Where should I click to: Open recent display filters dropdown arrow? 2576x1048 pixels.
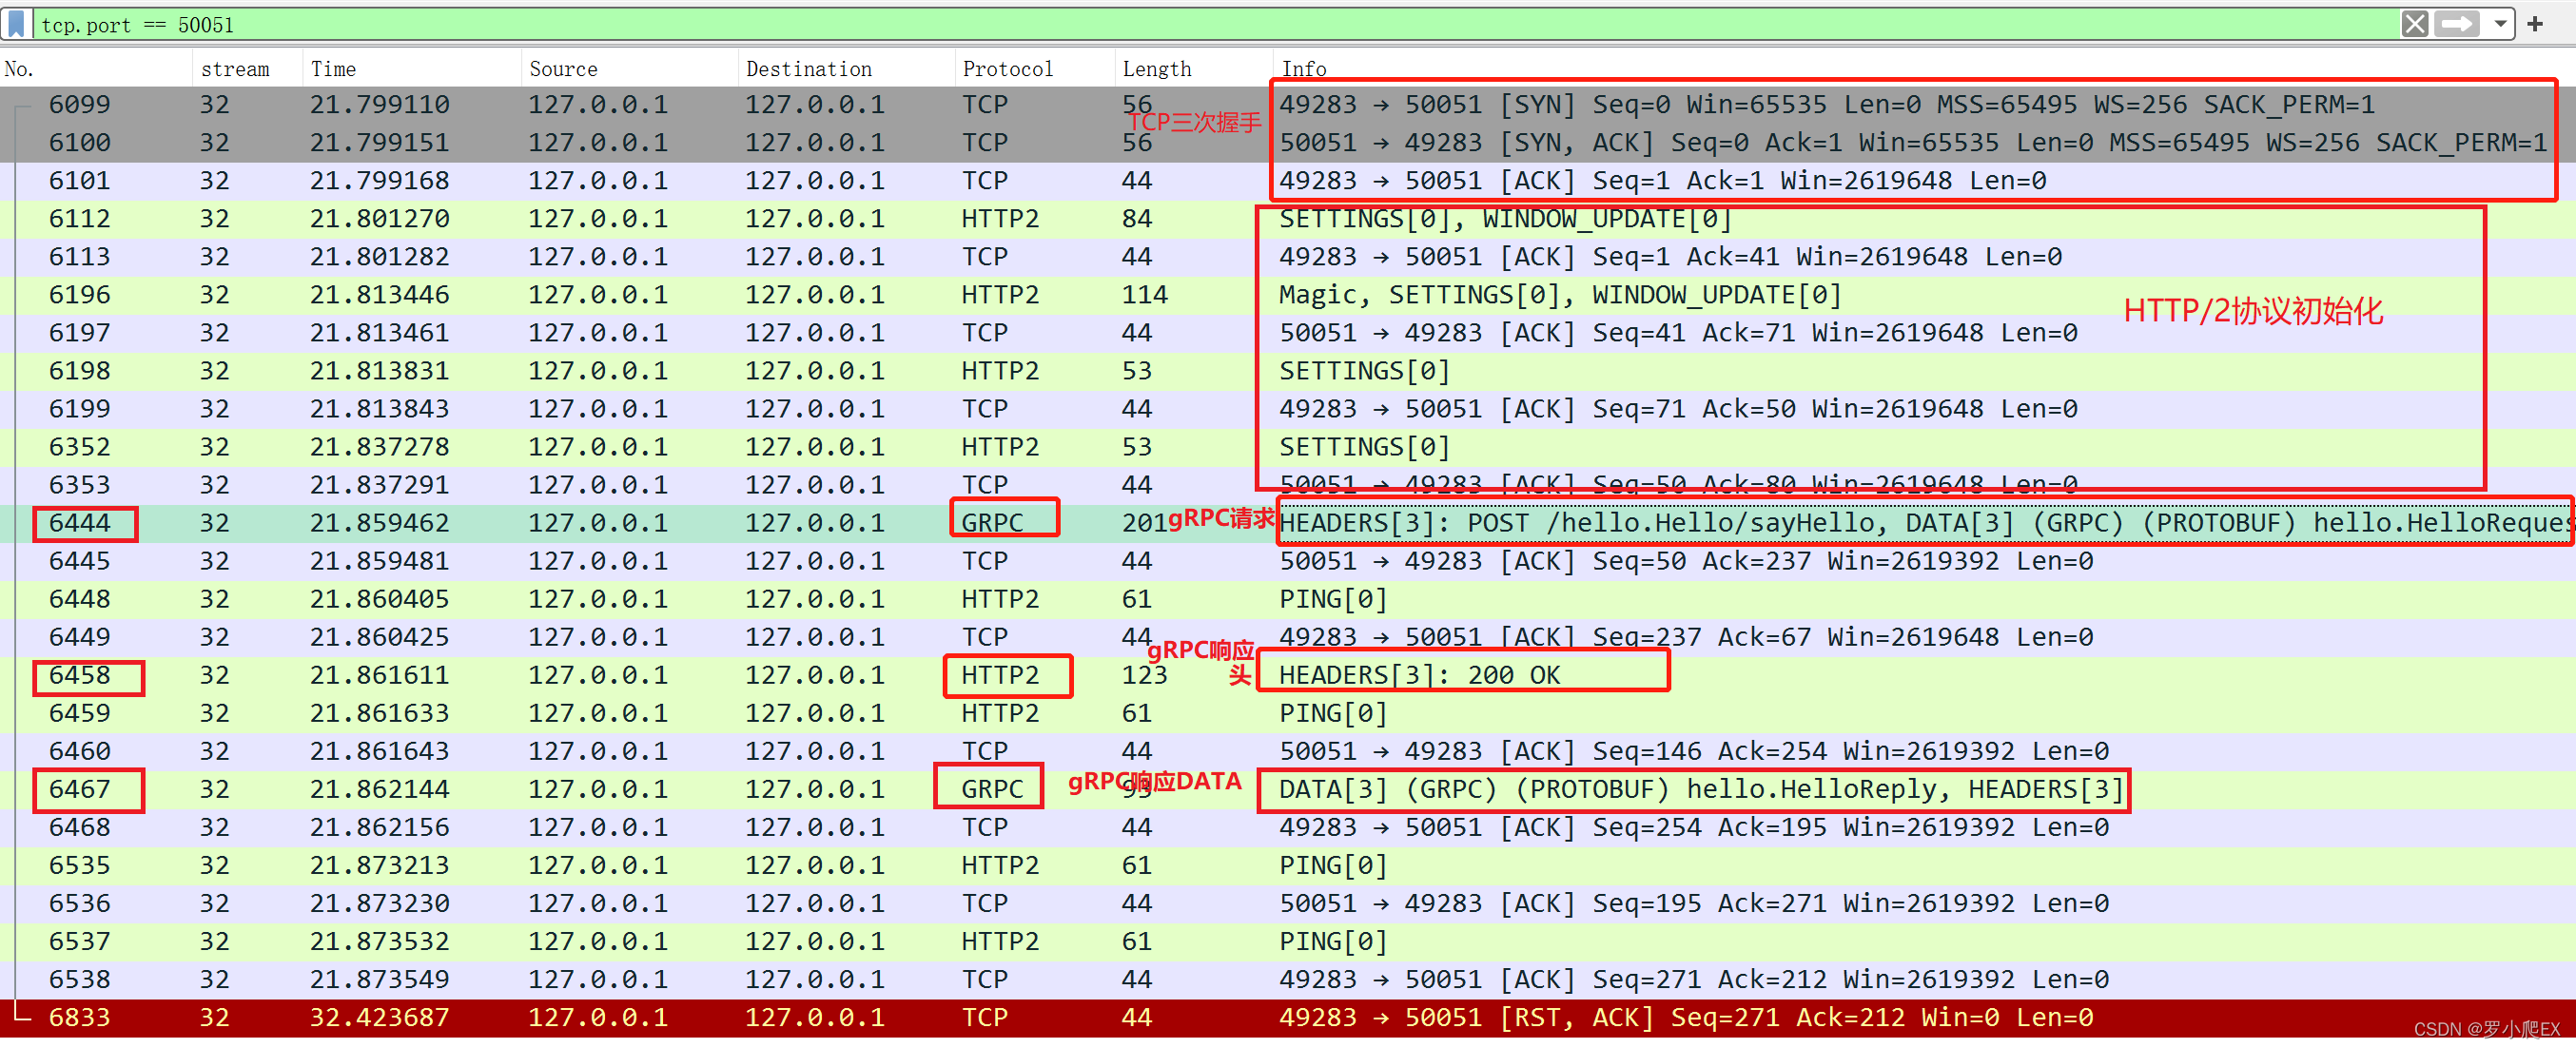tap(2499, 23)
